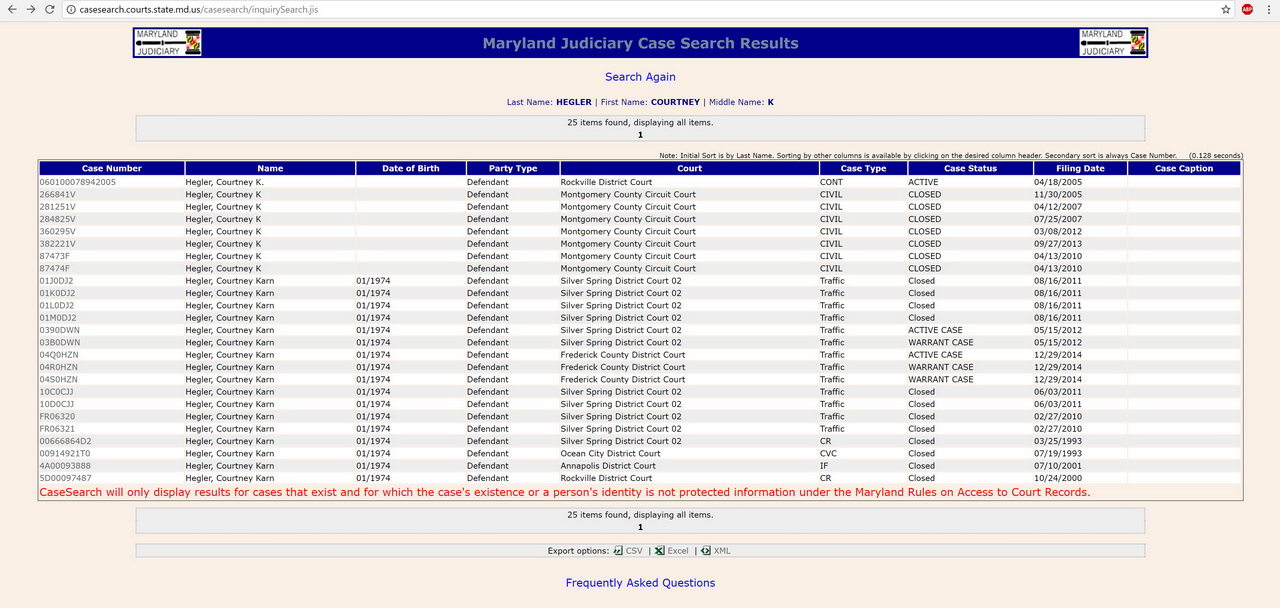Click the Search Again link

coord(640,77)
